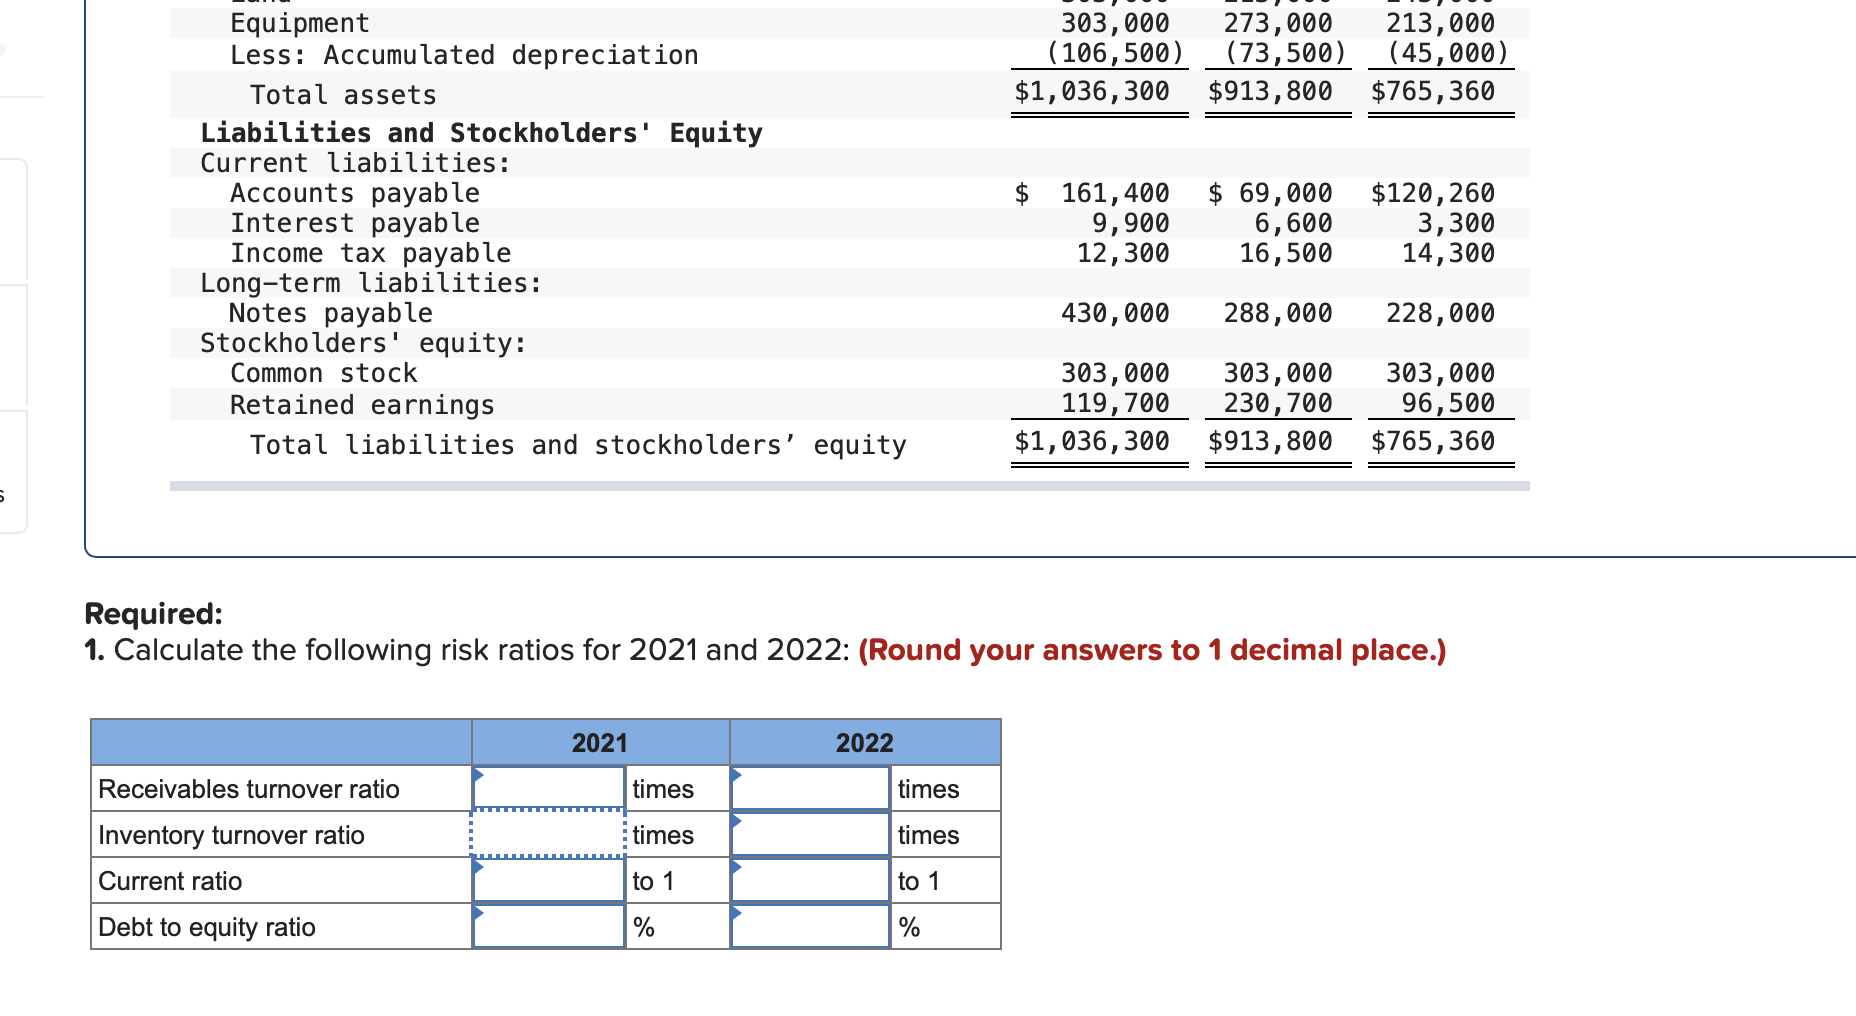
Task: Click the 'Retained earnings' row label
Action: coord(362,405)
